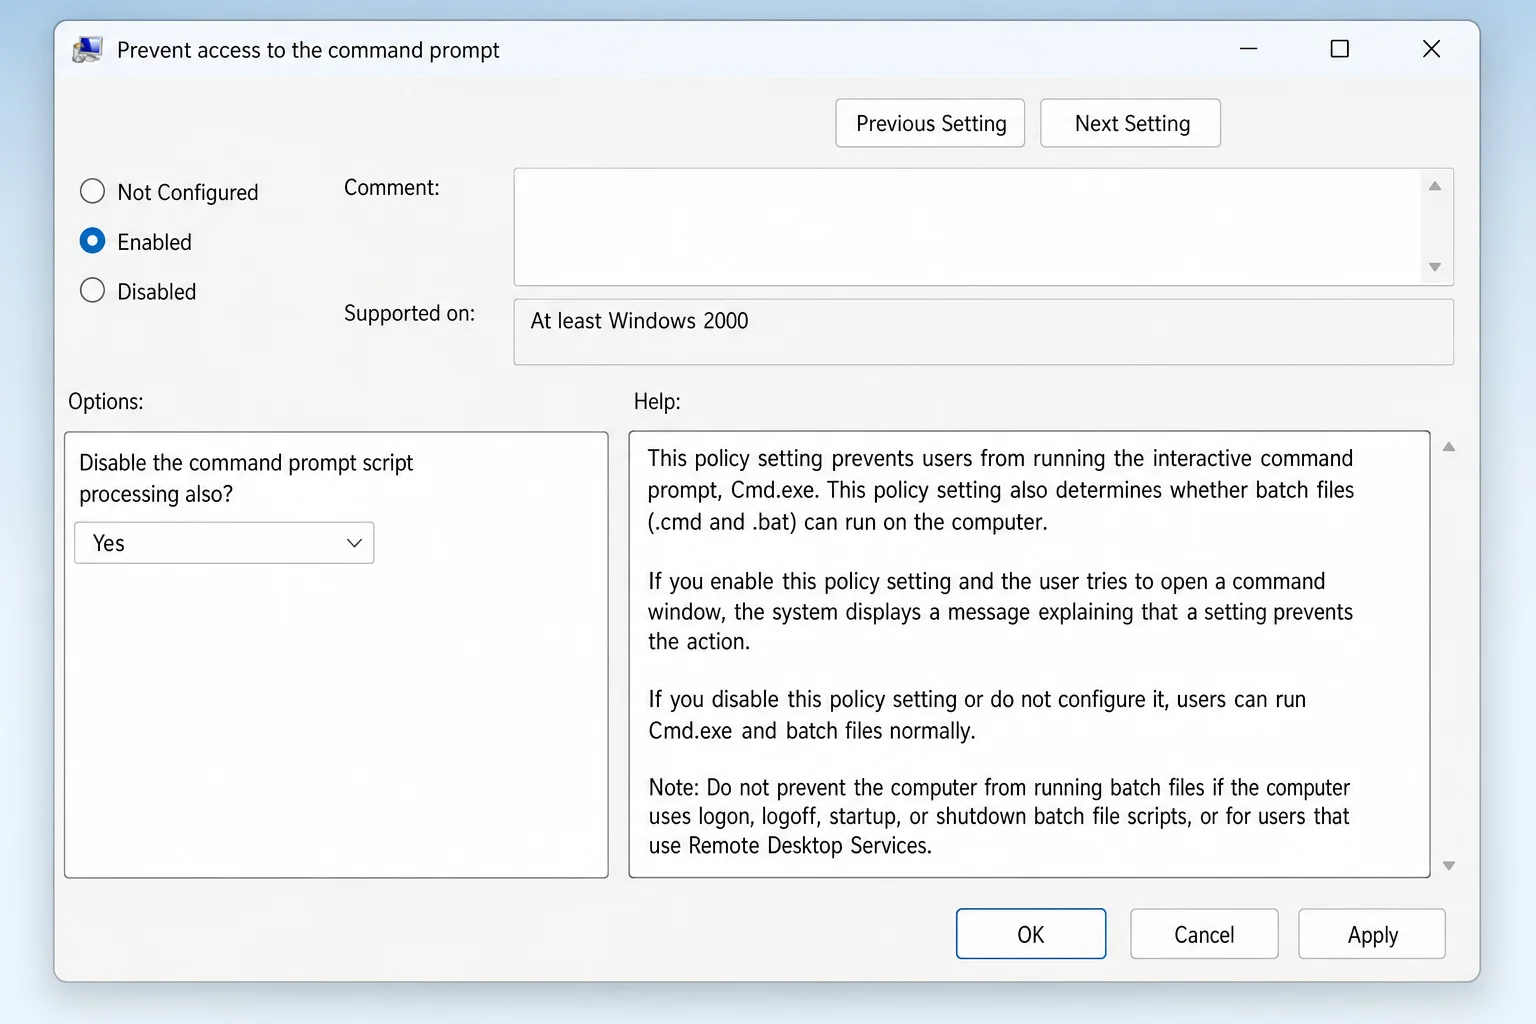Confirm with the OK button
The width and height of the screenshot is (1536, 1024).
(x=1031, y=934)
